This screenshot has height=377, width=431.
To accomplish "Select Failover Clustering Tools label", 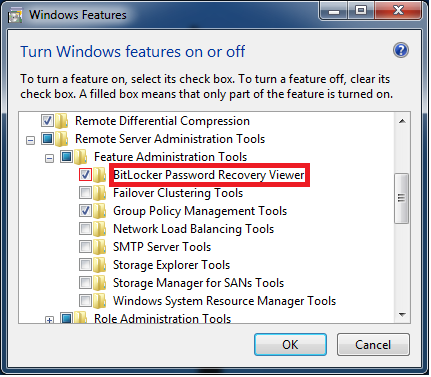I will pos(178,193).
